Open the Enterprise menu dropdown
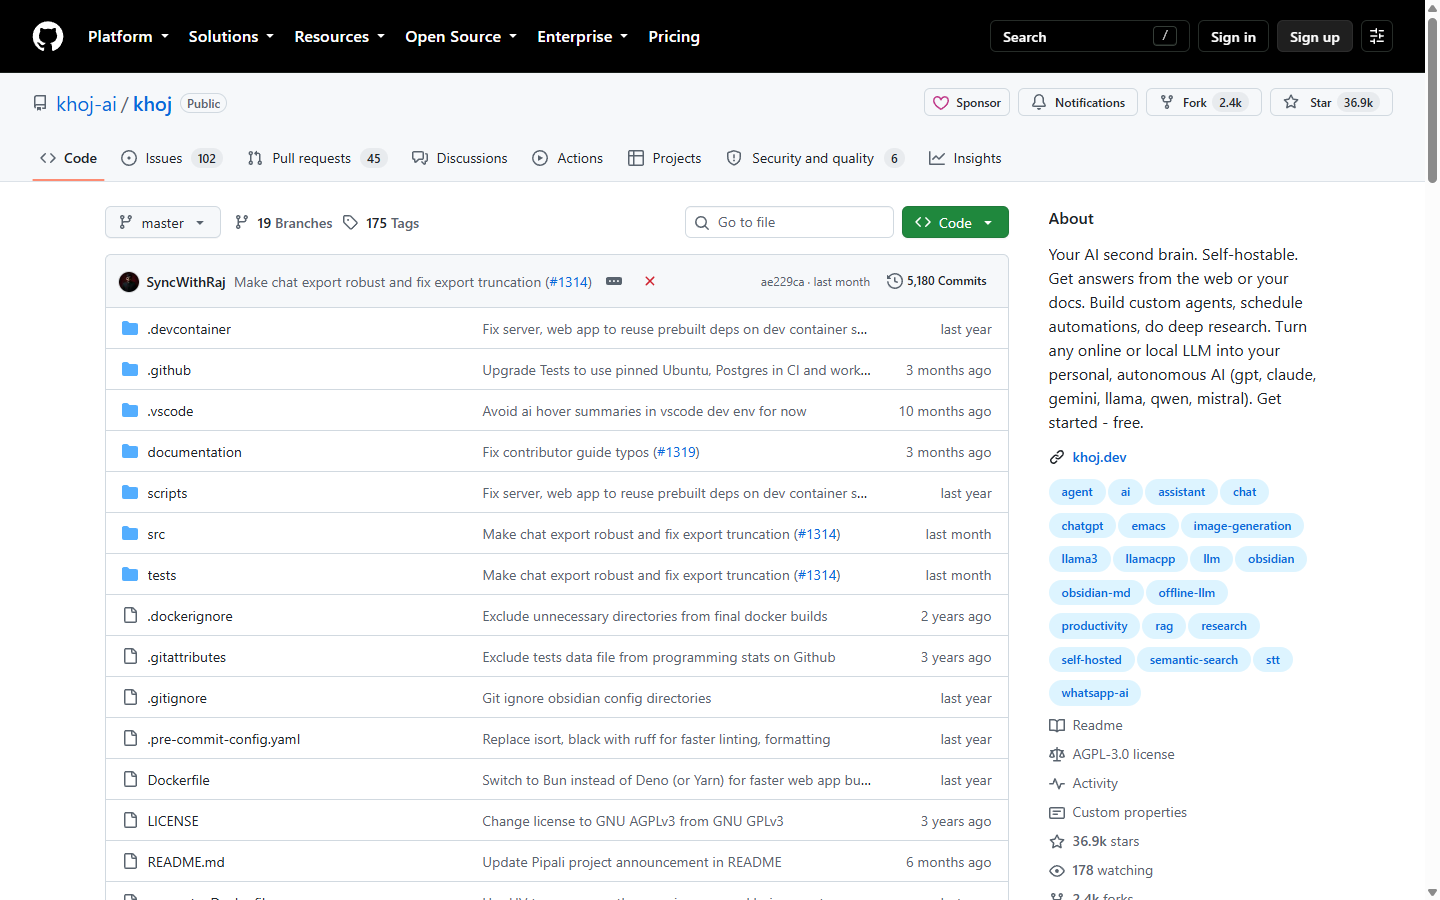Viewport: 1440px width, 900px height. 582,37
